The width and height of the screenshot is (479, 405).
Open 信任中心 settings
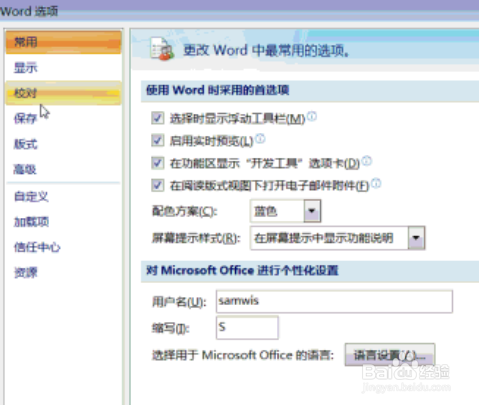coord(63,247)
